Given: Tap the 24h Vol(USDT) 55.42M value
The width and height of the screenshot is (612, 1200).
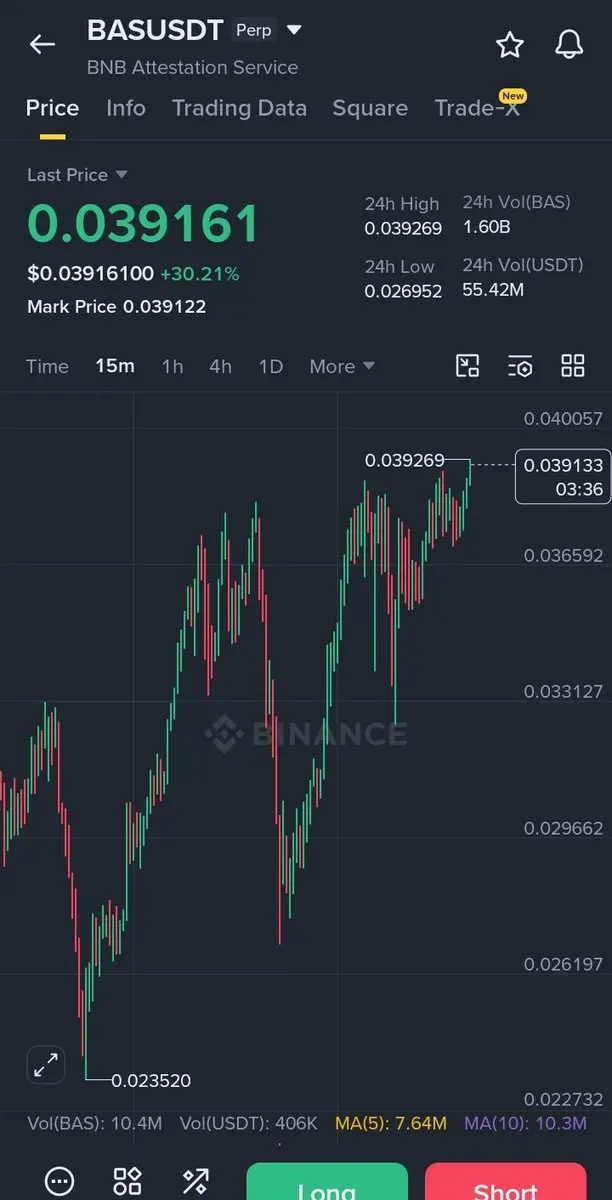Looking at the screenshot, I should coord(493,290).
